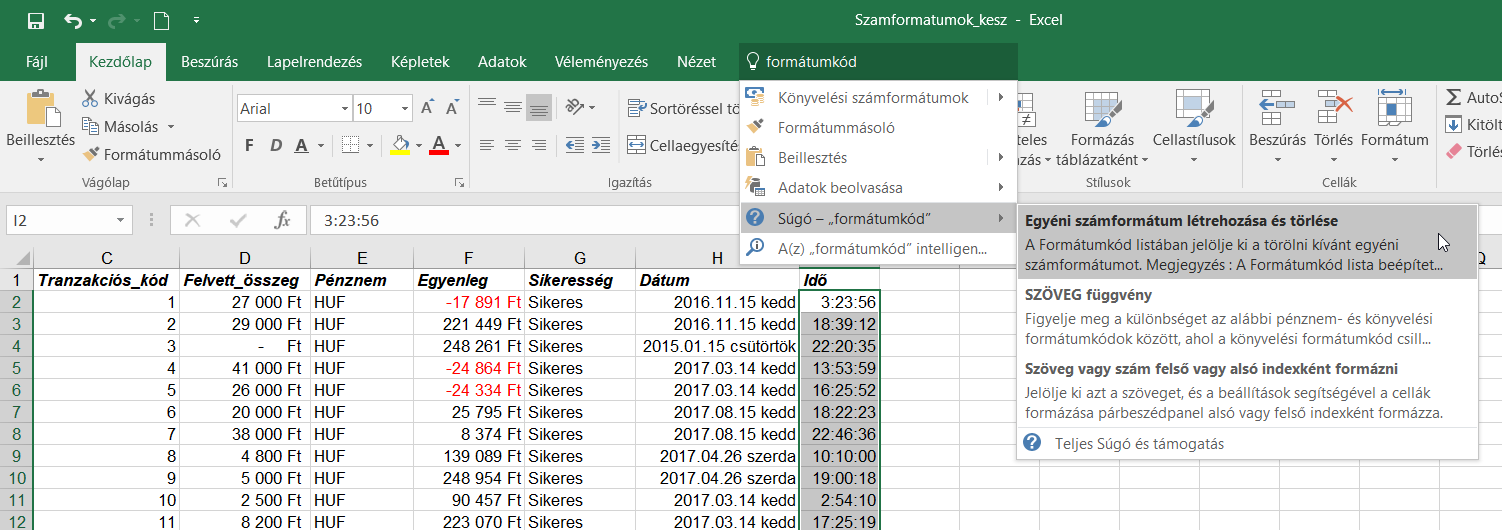This screenshot has width=1502, height=530.
Task: Click the Formátummásoló brush in the ribbon
Action: [91, 155]
